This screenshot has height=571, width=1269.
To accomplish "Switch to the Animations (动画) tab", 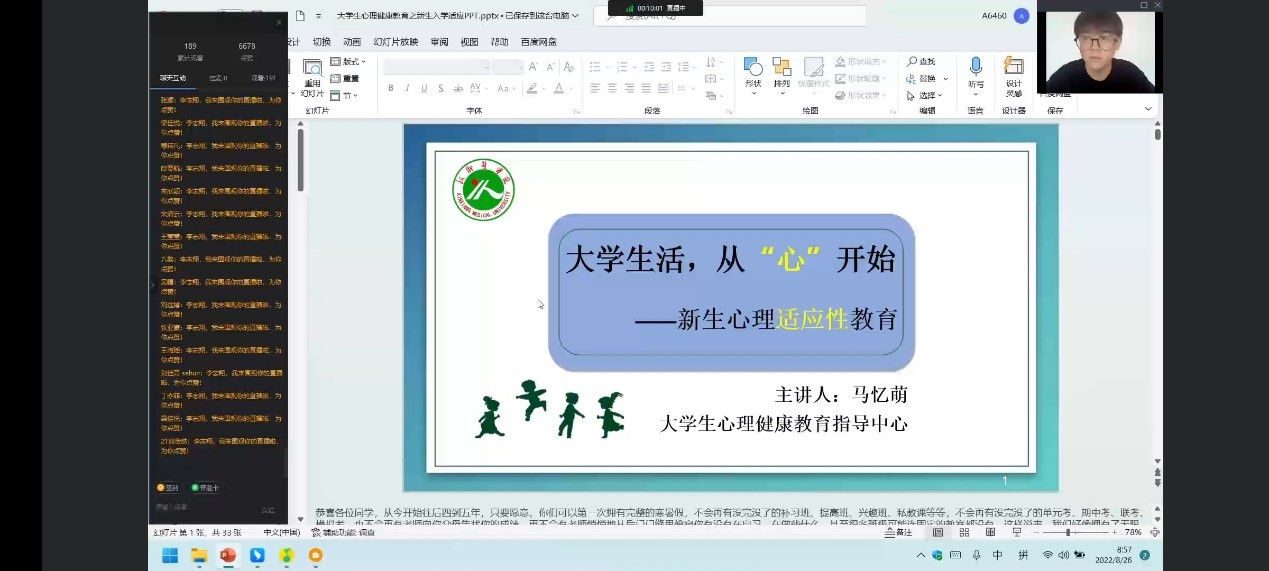I will 351,42.
